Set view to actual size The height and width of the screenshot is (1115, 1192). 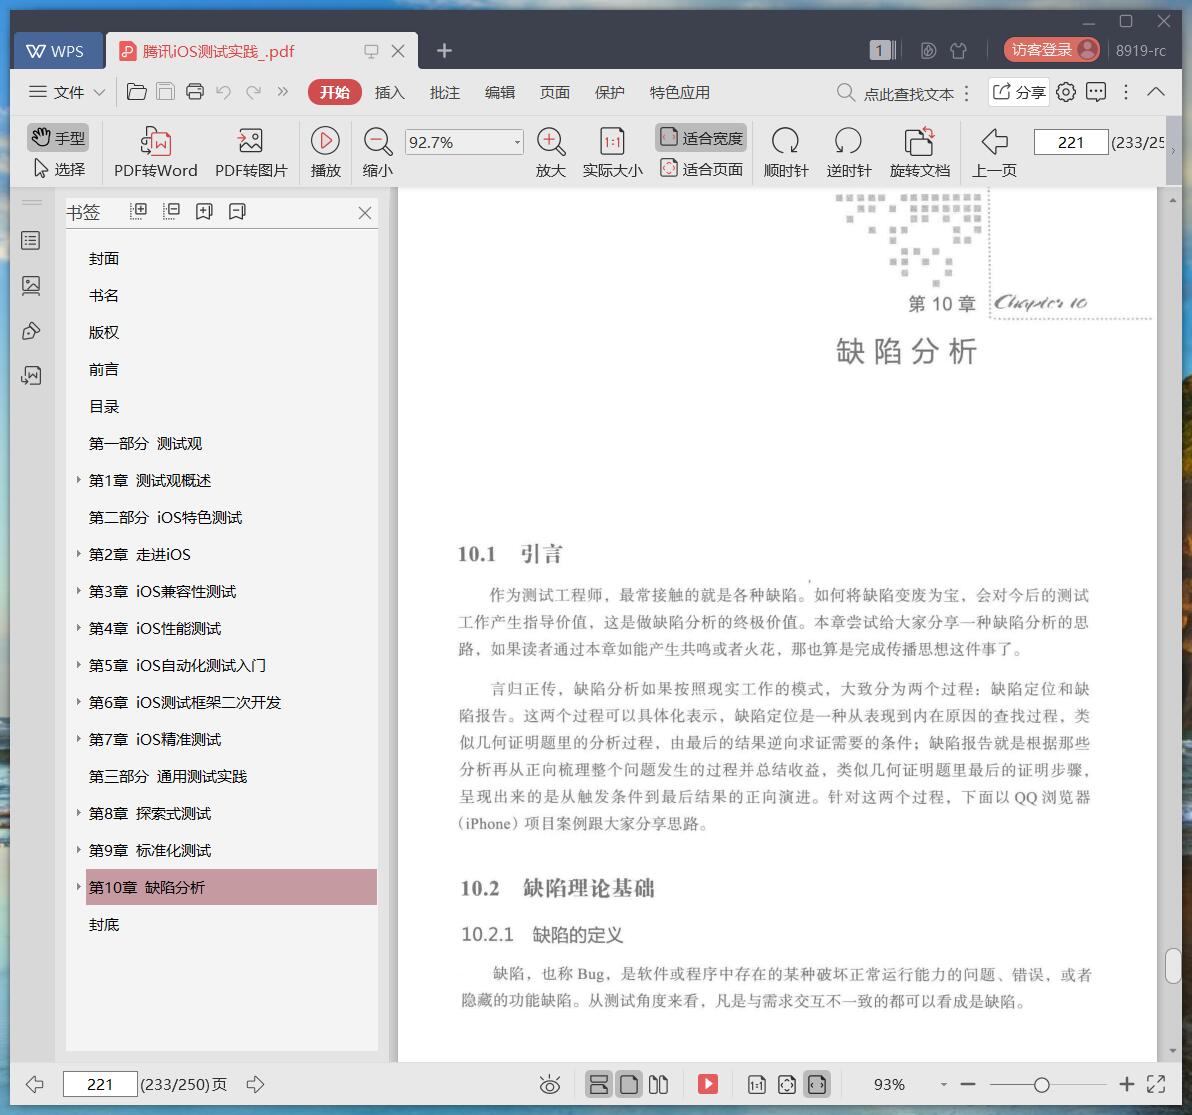pyautogui.click(x=612, y=153)
